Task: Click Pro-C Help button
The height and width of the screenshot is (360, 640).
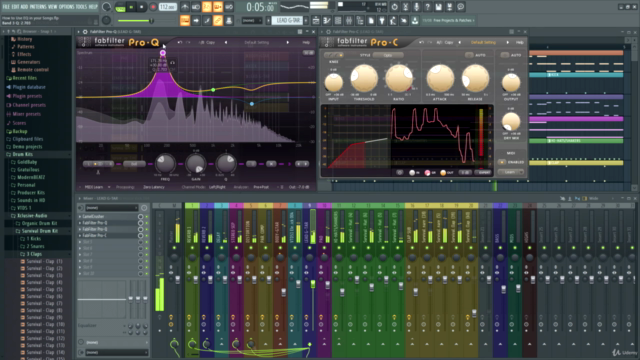Action: tap(519, 42)
